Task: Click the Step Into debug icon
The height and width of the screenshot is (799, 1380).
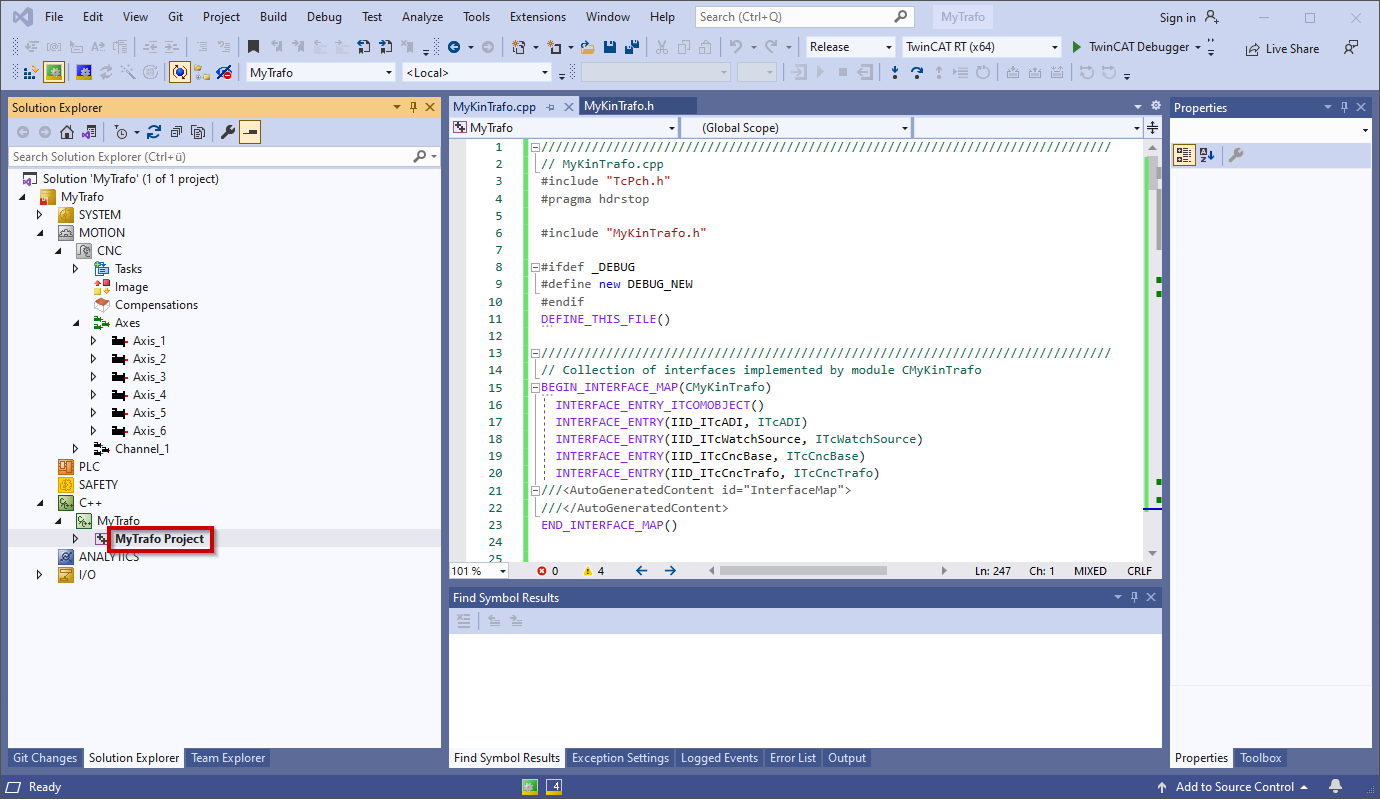Action: (895, 72)
